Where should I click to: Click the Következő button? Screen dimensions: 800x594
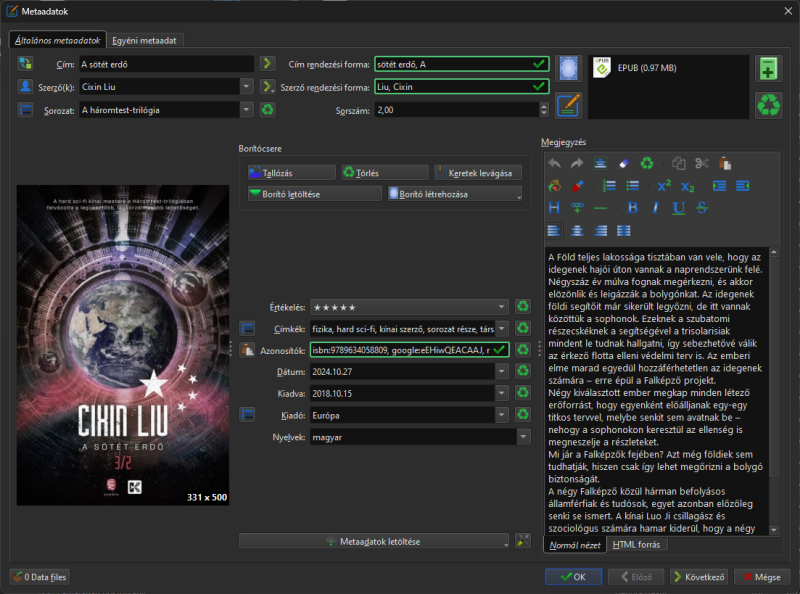coord(698,577)
